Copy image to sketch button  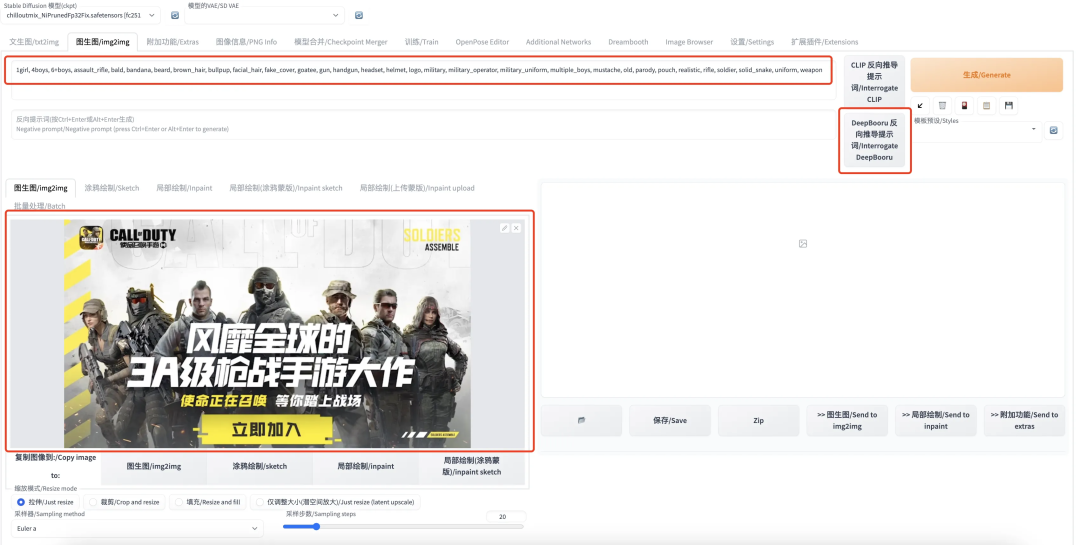[x=259, y=466]
